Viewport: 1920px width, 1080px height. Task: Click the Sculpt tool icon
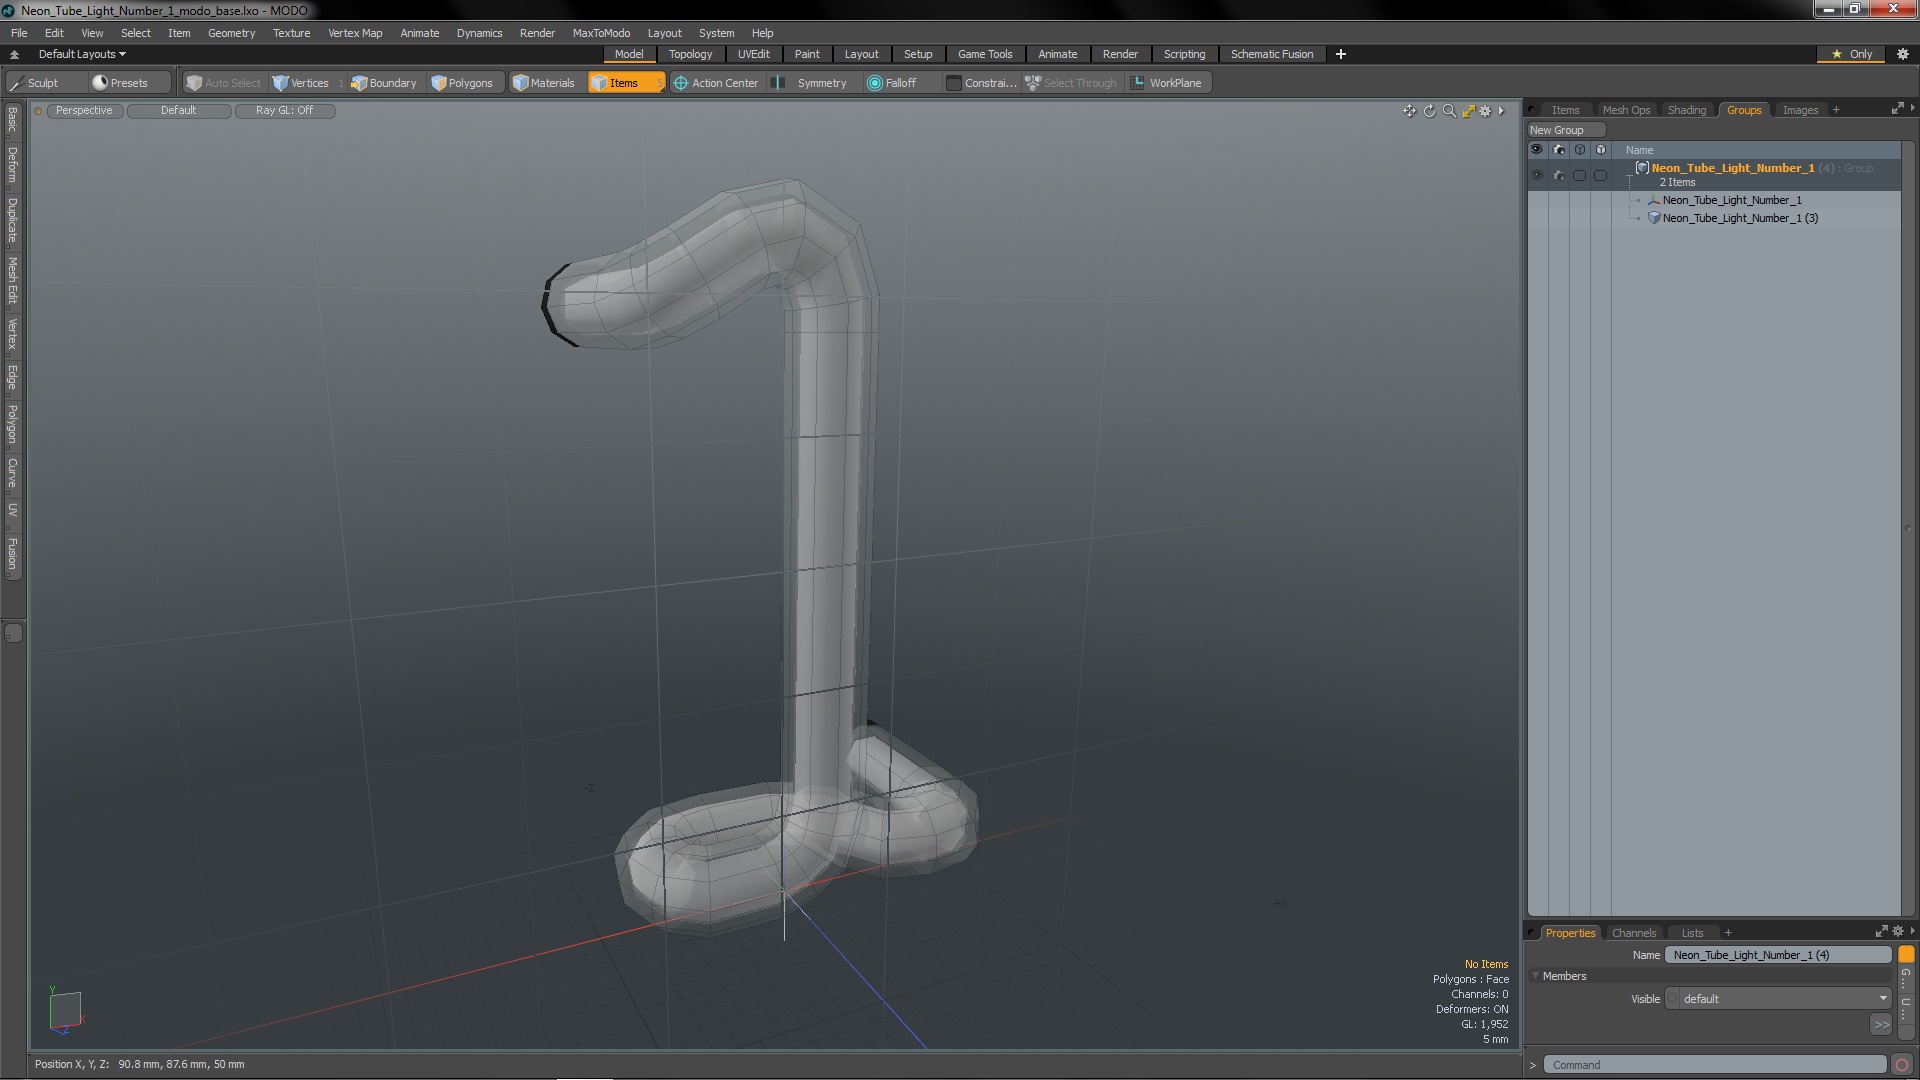(x=17, y=83)
